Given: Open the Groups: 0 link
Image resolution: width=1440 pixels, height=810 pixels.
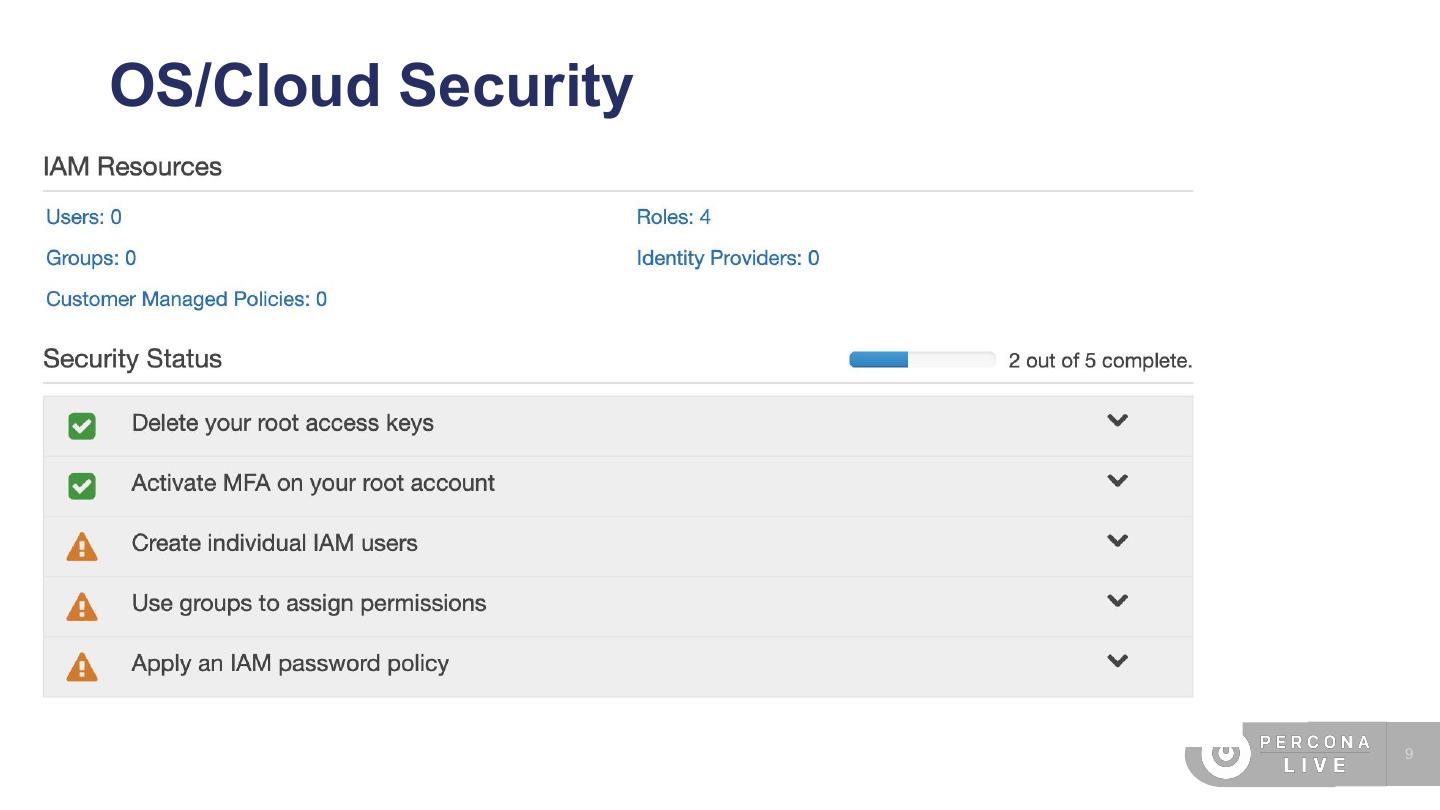Looking at the screenshot, I should coord(91,258).
